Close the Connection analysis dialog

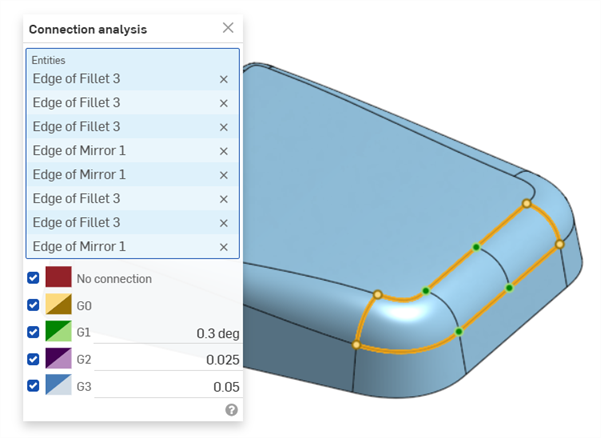click(228, 28)
